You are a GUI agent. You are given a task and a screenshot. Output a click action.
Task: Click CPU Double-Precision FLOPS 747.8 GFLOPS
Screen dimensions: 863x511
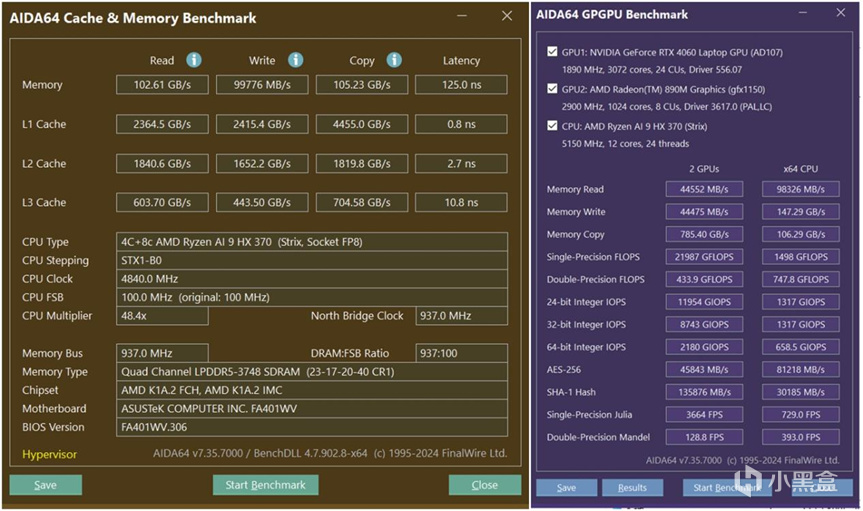[801, 280]
